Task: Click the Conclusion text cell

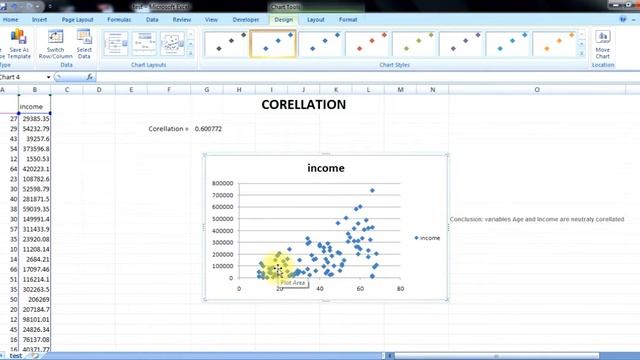Action: click(537, 220)
